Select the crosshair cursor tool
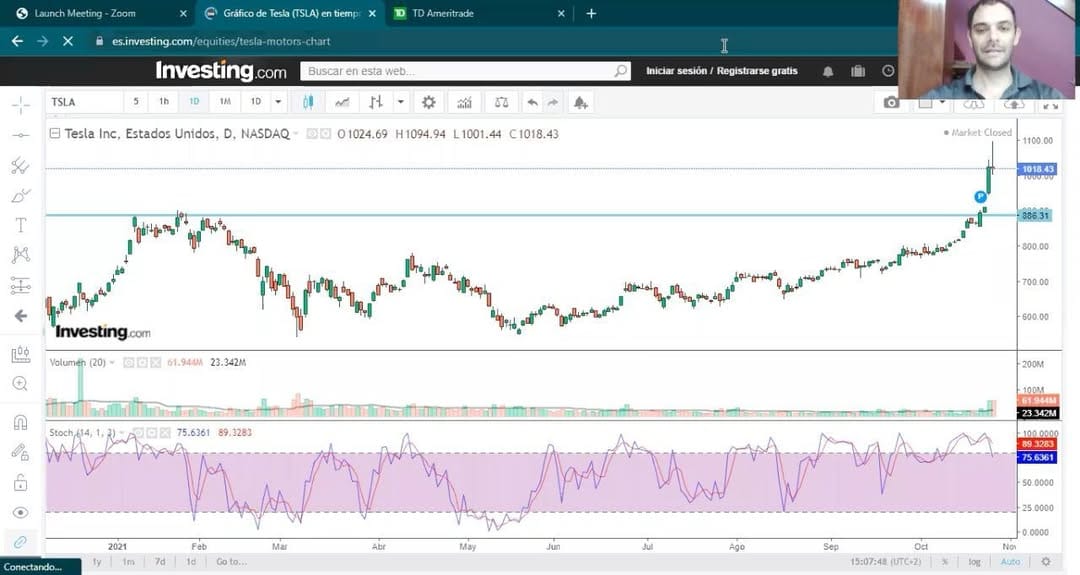Viewport: 1080px width, 575px height. coord(21,105)
